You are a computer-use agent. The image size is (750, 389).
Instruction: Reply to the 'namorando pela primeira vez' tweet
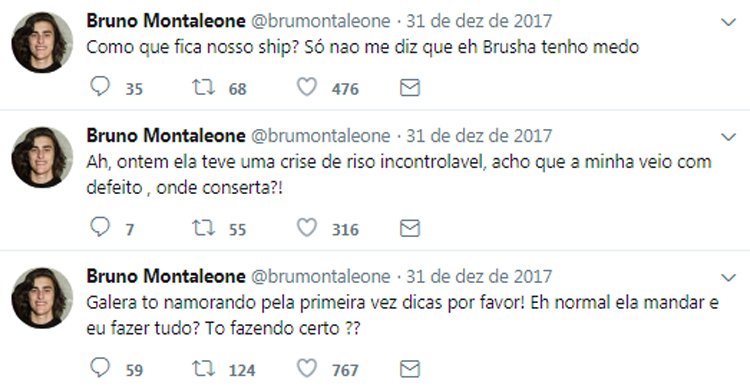click(x=100, y=368)
